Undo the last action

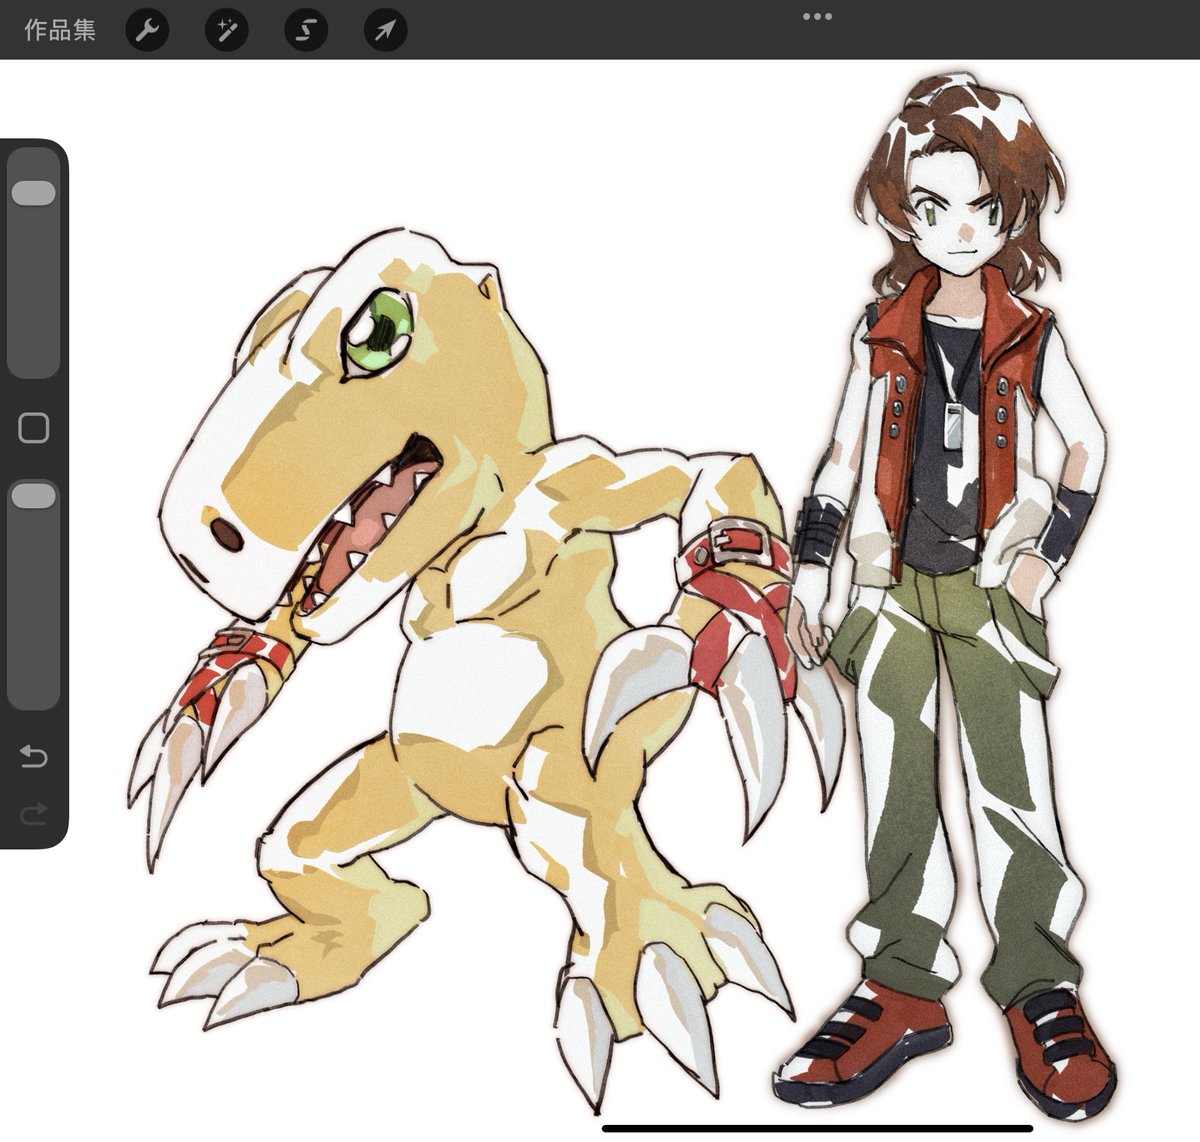coord(34,756)
